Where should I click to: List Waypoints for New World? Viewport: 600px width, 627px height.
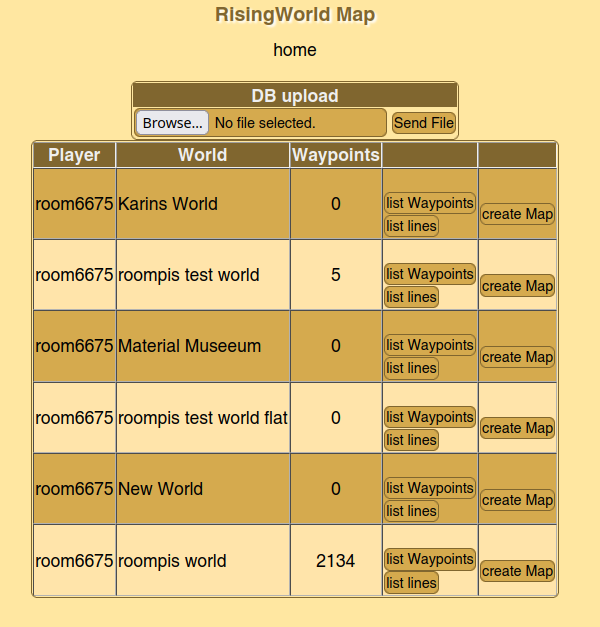pos(430,488)
